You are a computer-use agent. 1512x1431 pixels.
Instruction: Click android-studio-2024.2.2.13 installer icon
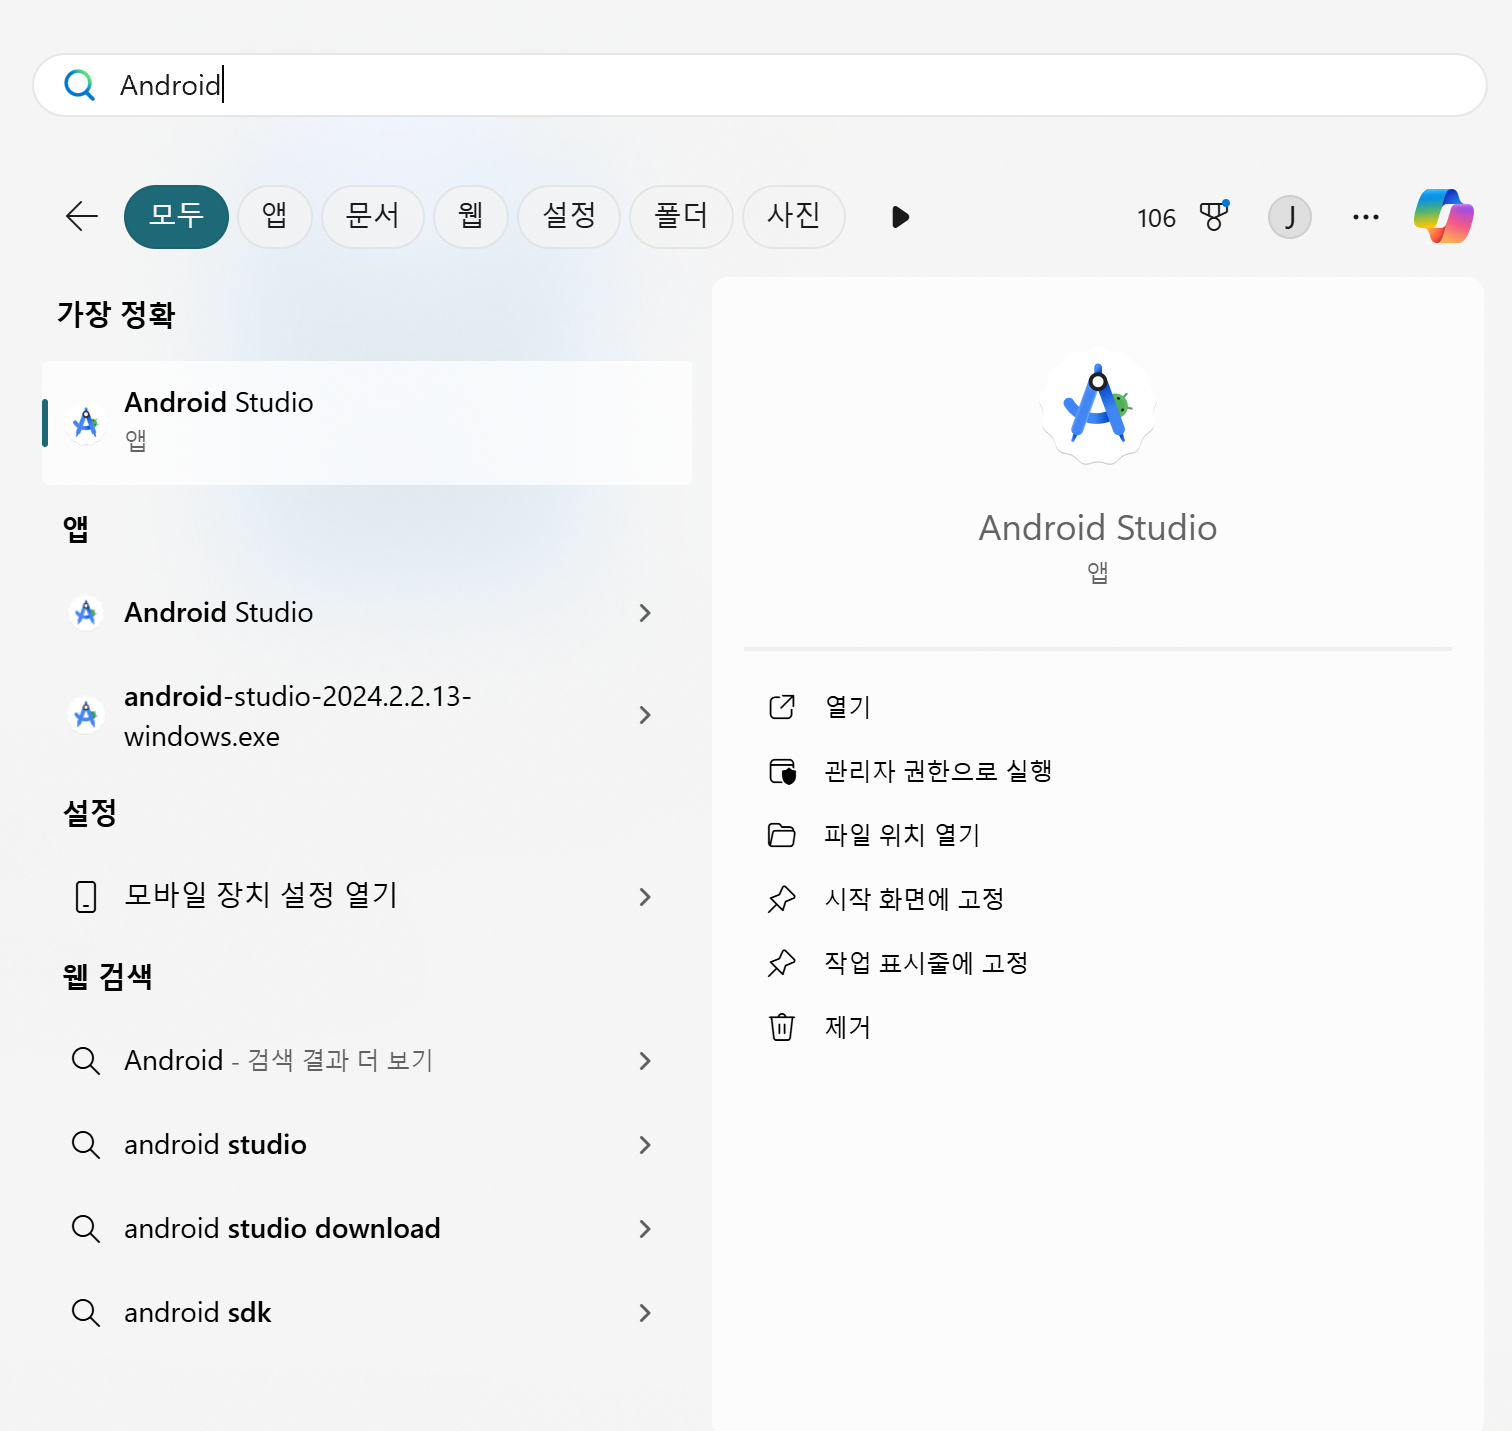(86, 715)
